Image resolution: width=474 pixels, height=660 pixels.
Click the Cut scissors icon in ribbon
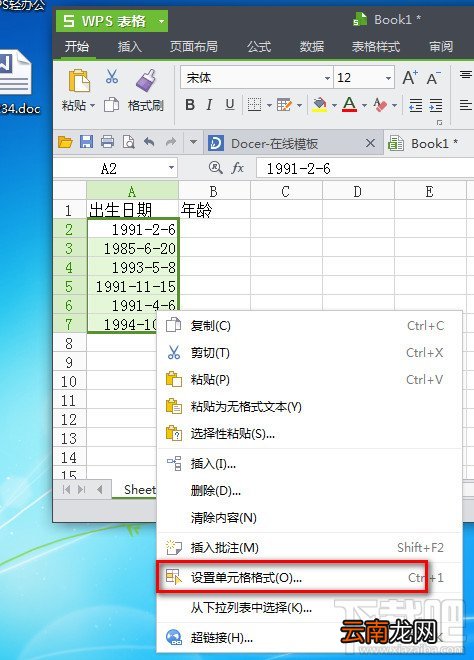(x=112, y=77)
